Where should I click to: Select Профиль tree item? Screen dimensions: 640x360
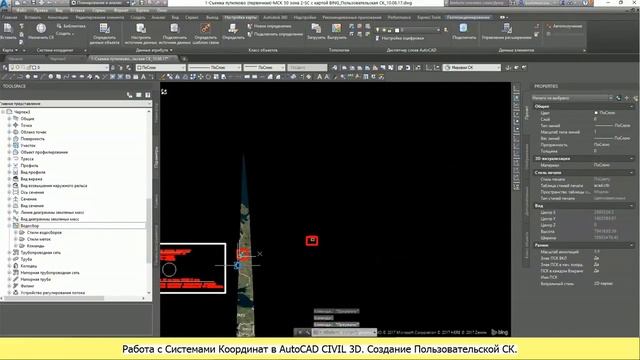point(29,166)
